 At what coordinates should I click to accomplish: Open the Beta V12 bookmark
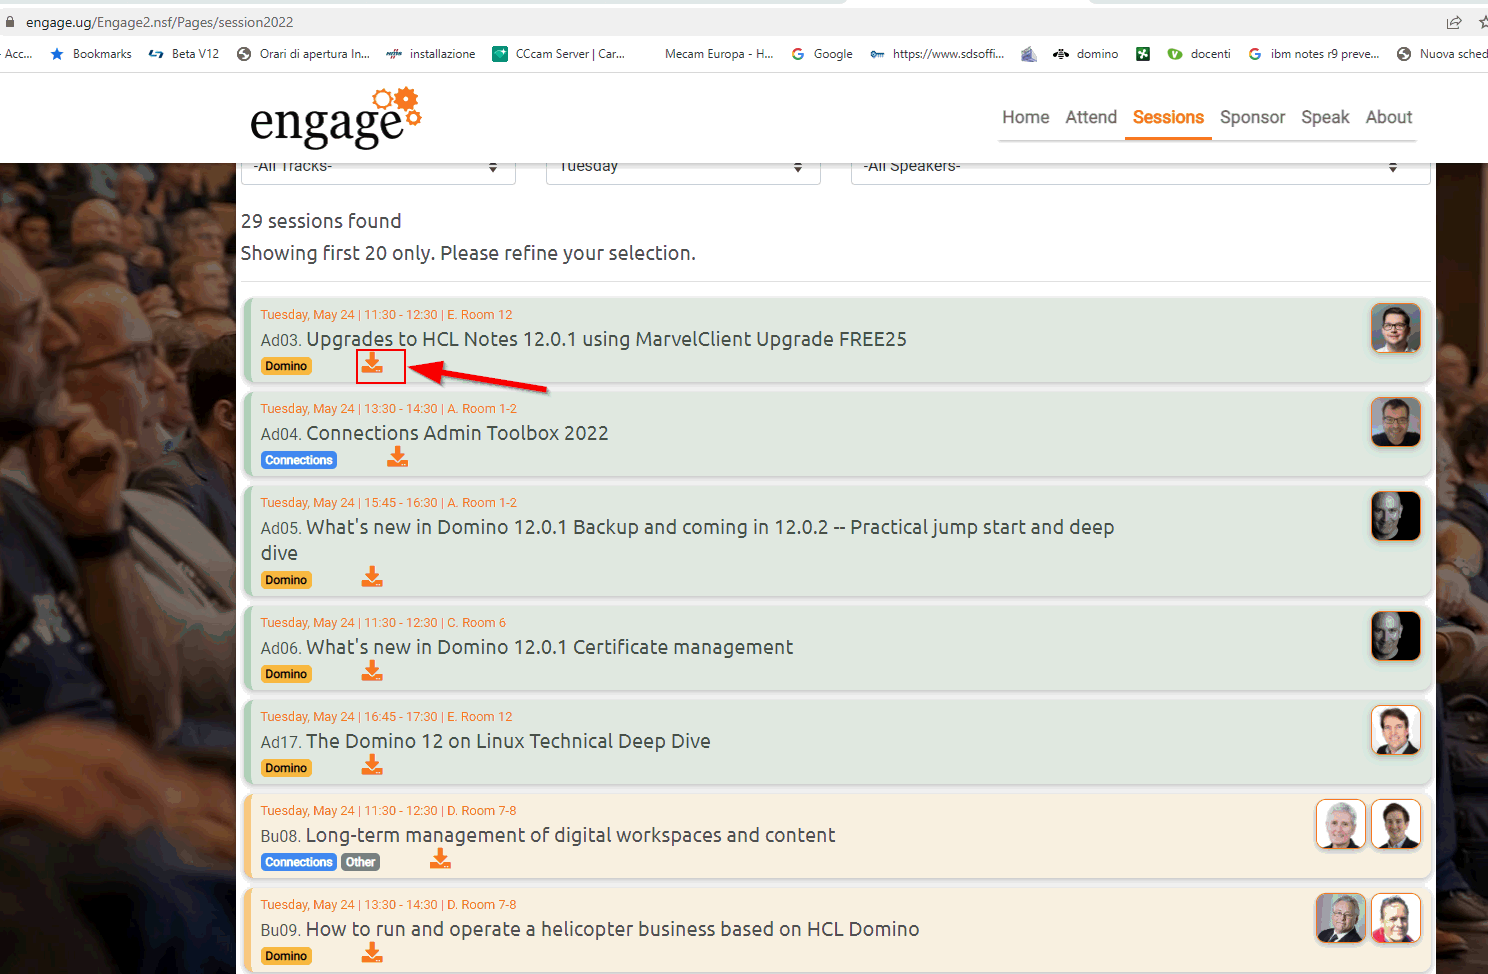coord(184,54)
